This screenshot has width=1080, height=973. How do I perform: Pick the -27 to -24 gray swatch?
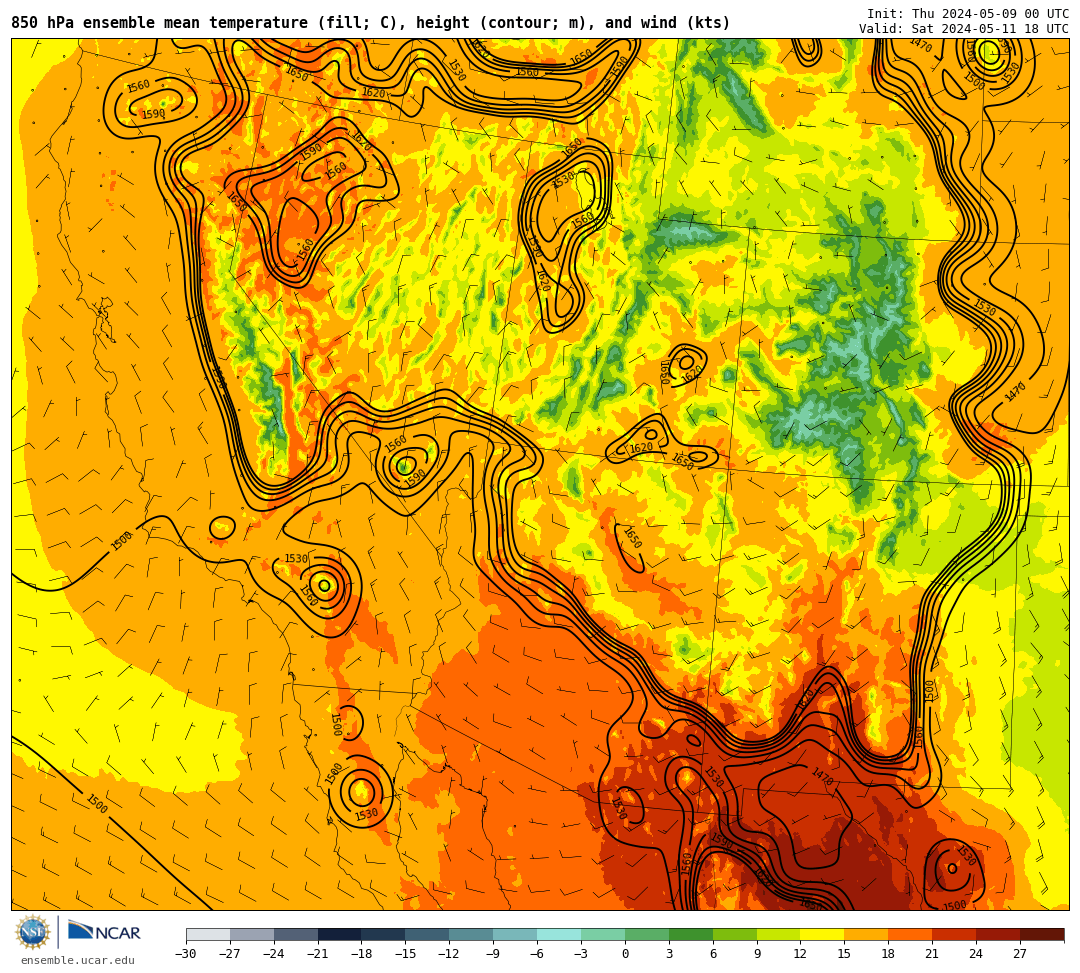point(252,934)
